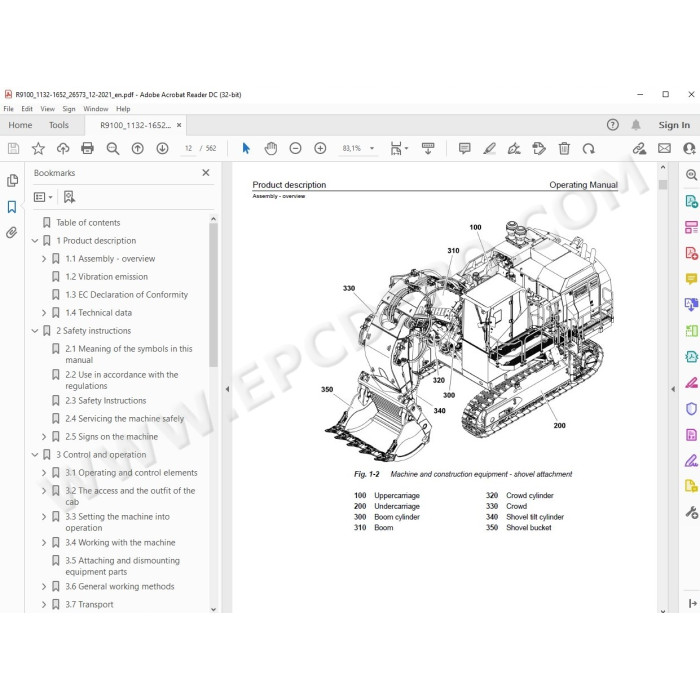Open 1.3 EC Declaration of Conformity bookmark

tap(126, 295)
